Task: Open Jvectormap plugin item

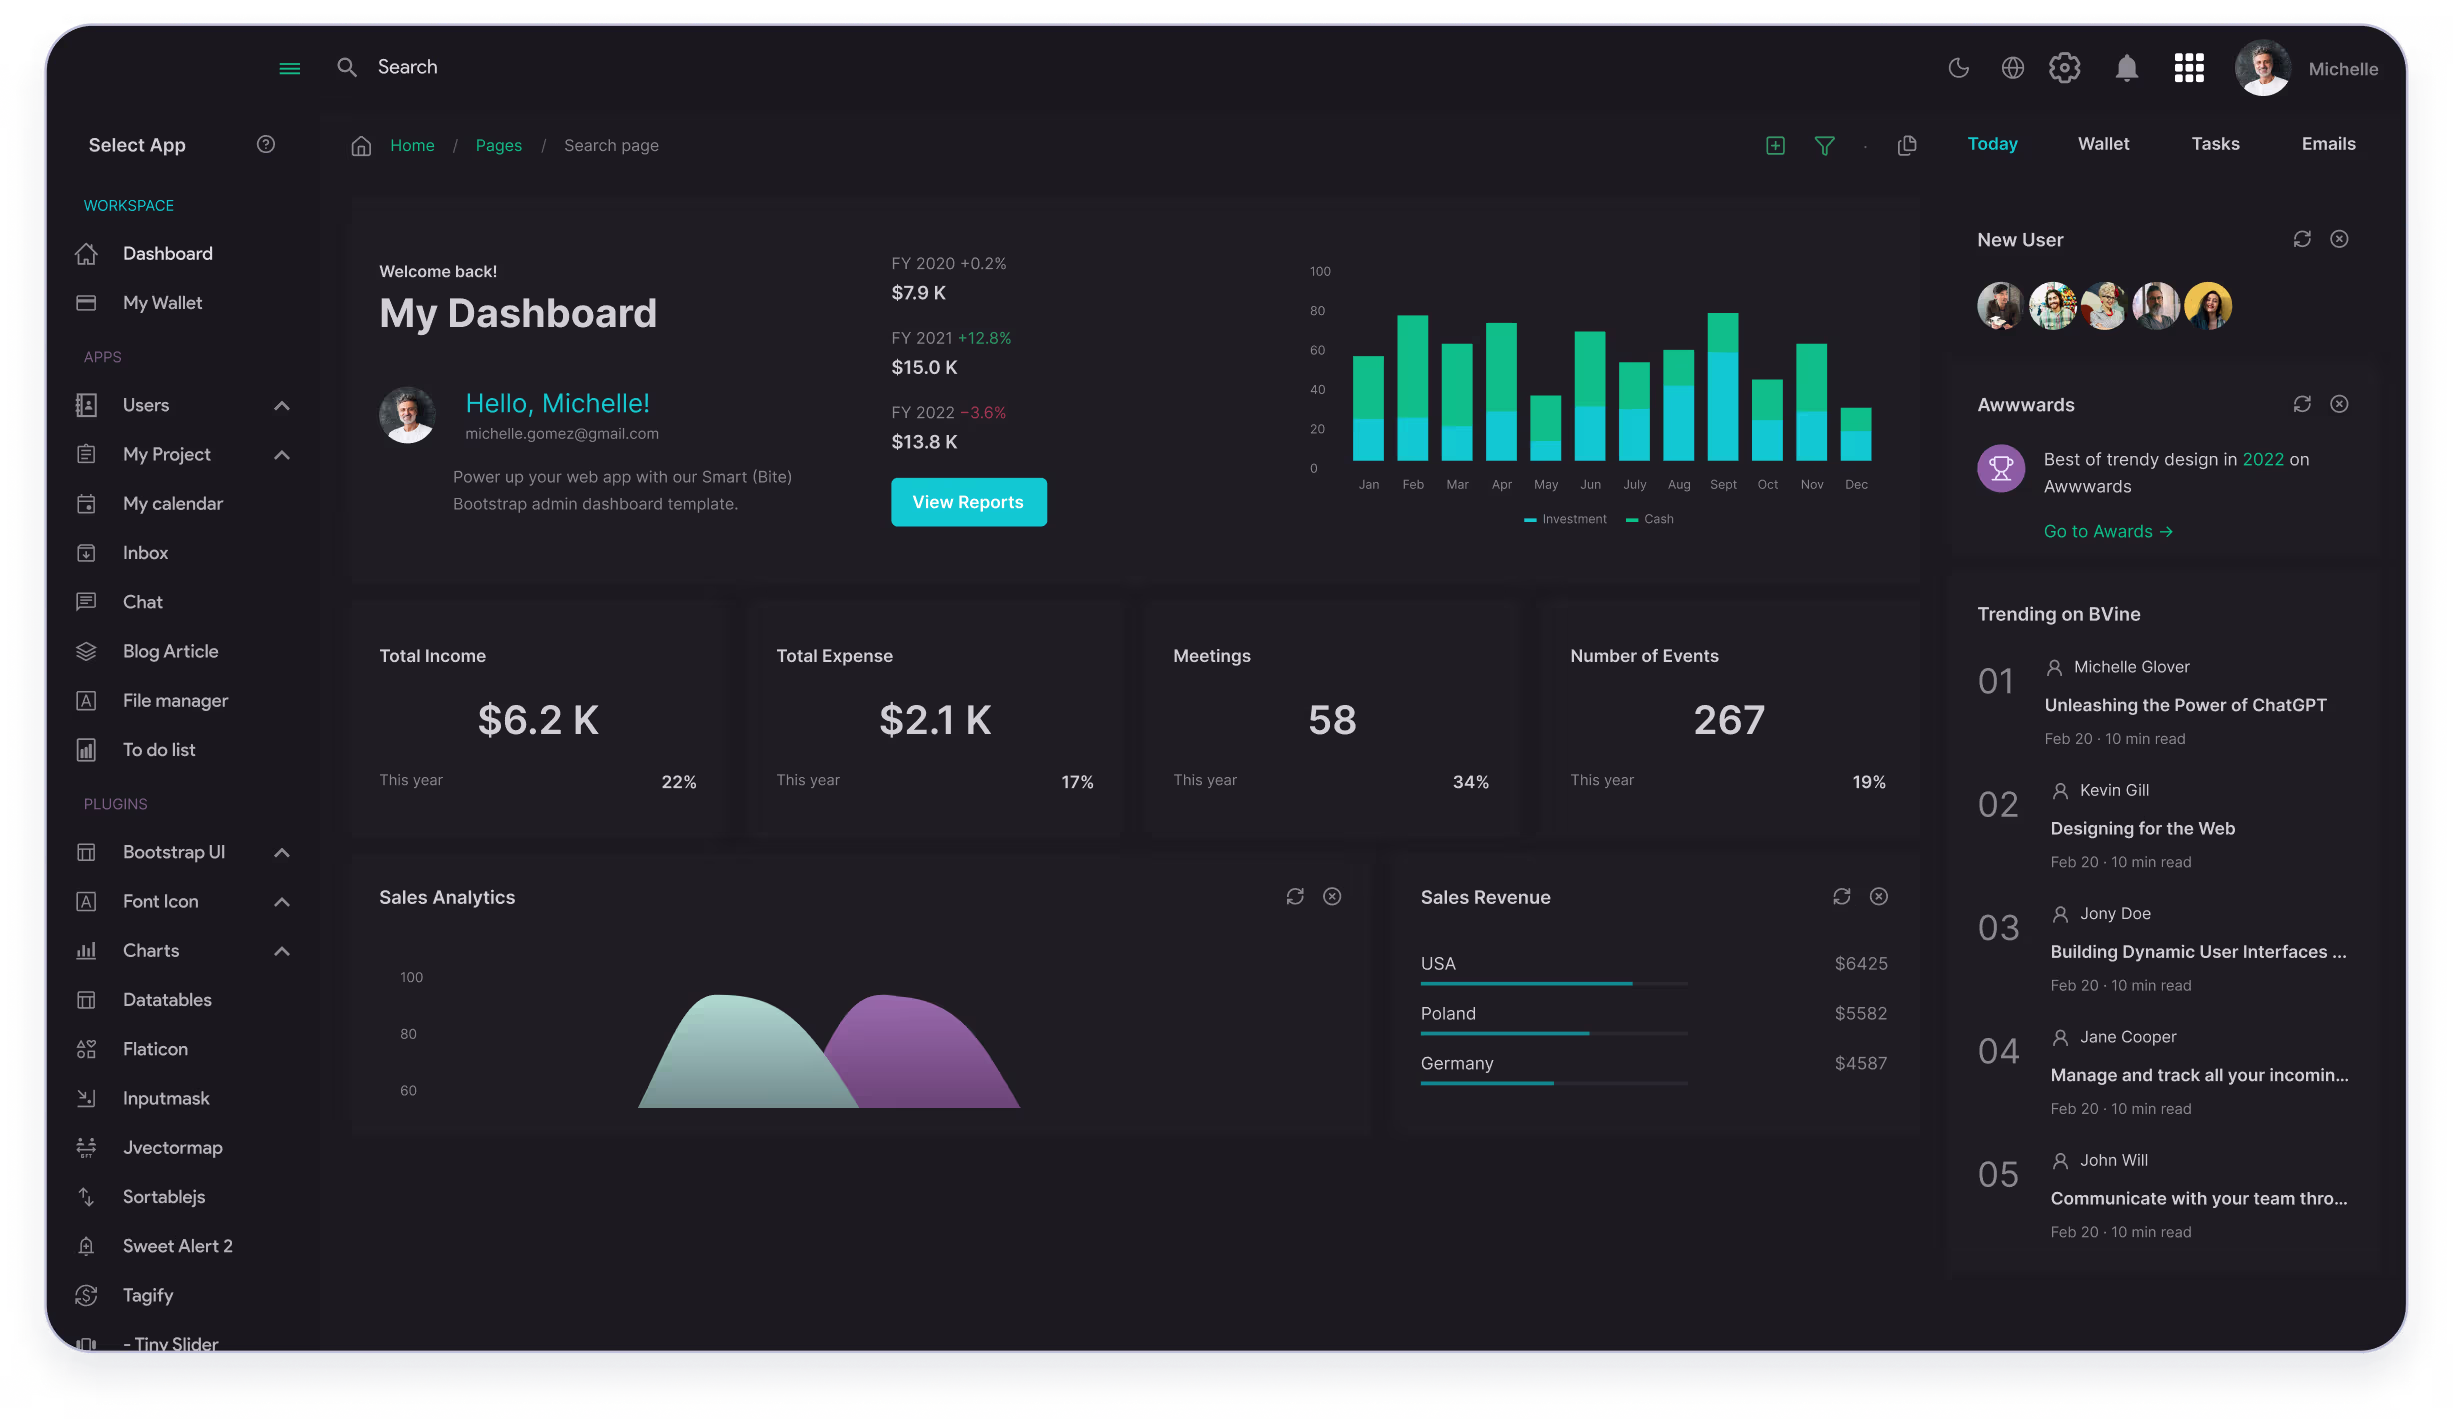Action: click(x=150, y=1148)
